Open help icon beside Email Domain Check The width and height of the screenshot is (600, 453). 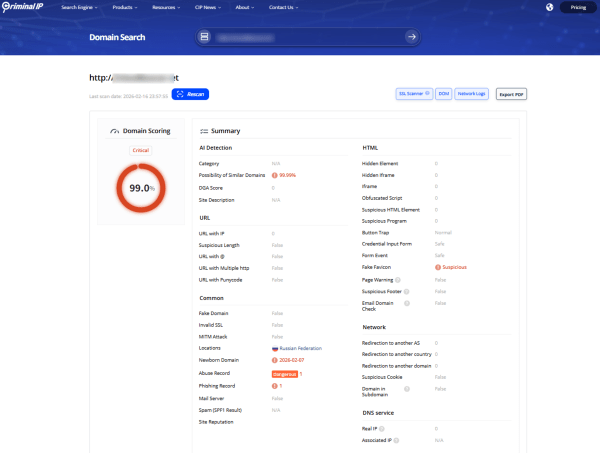click(x=407, y=303)
